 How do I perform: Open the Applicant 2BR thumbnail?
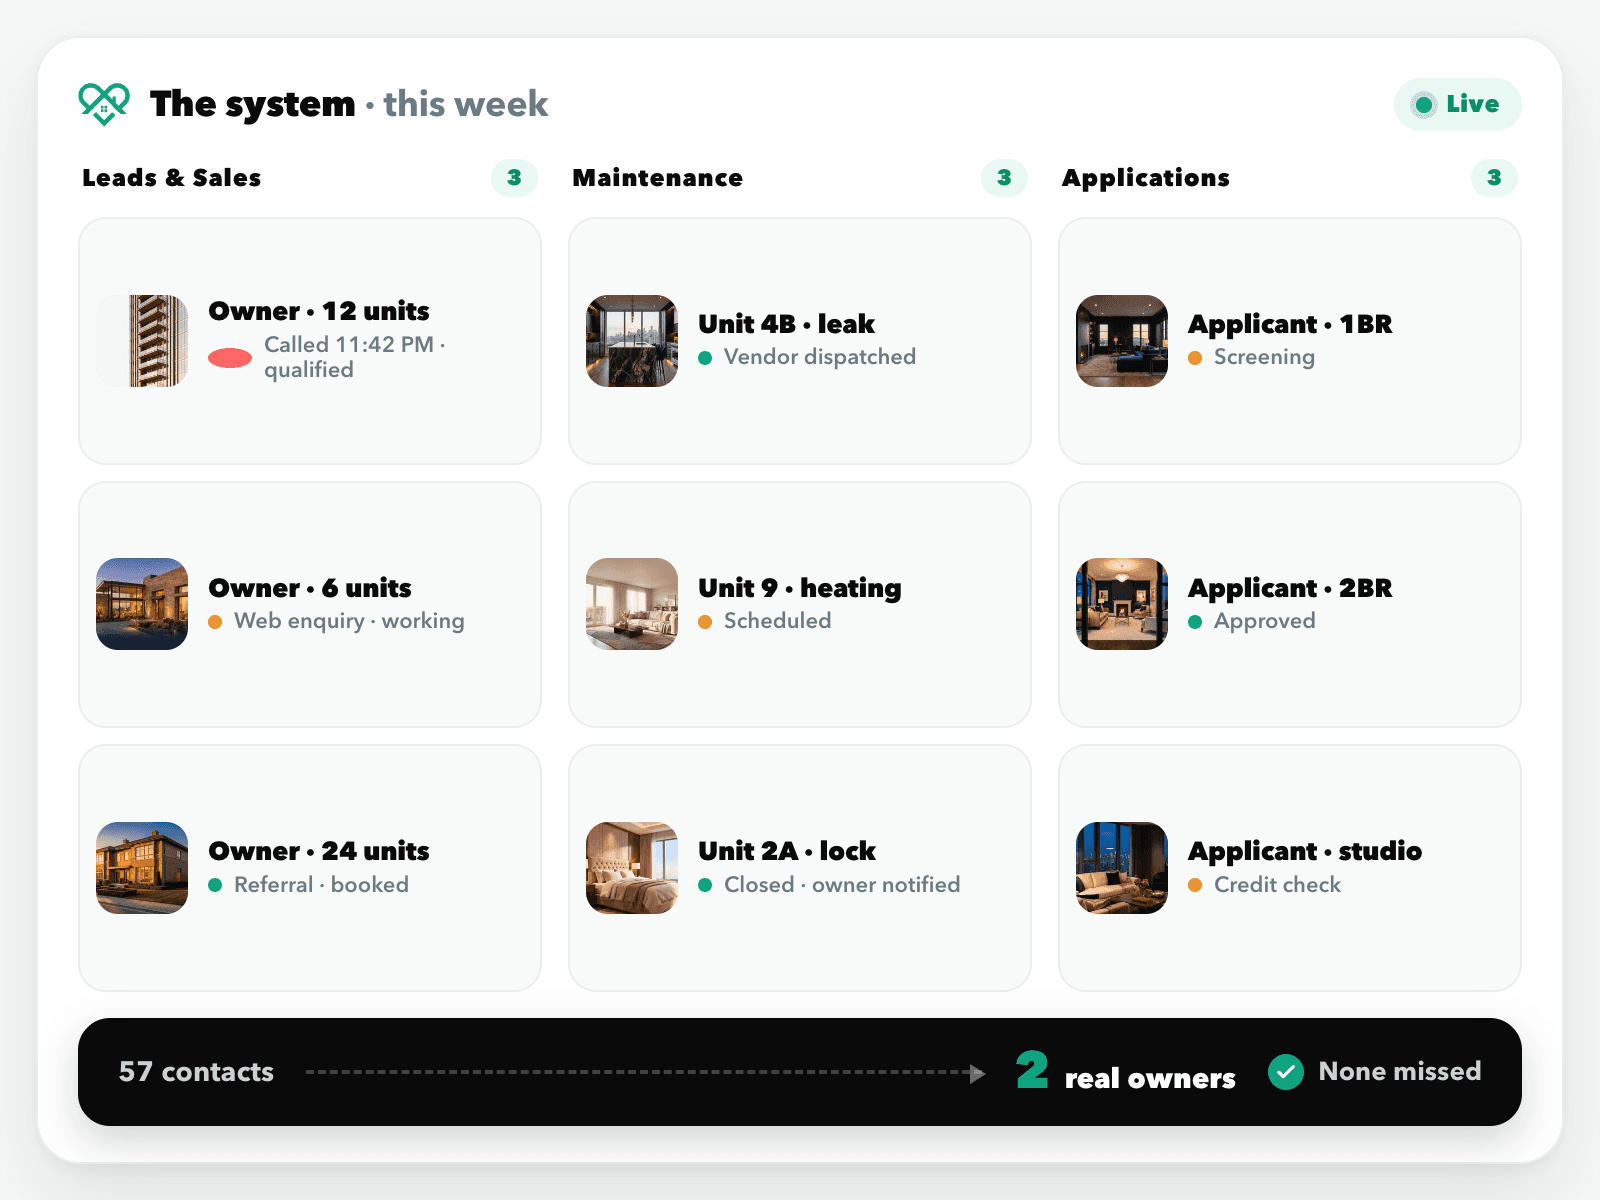1122,604
